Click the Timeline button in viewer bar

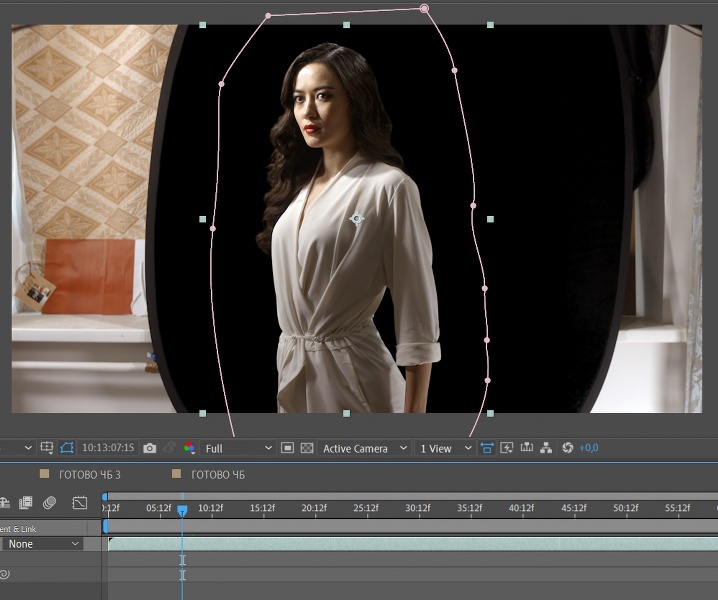(x=526, y=448)
